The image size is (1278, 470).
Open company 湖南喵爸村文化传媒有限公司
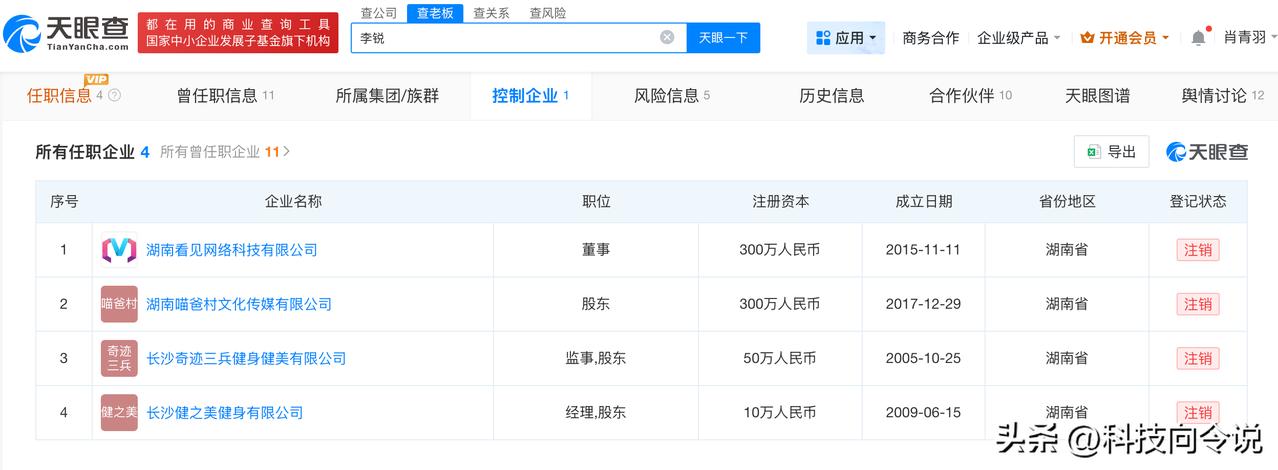[x=239, y=304]
